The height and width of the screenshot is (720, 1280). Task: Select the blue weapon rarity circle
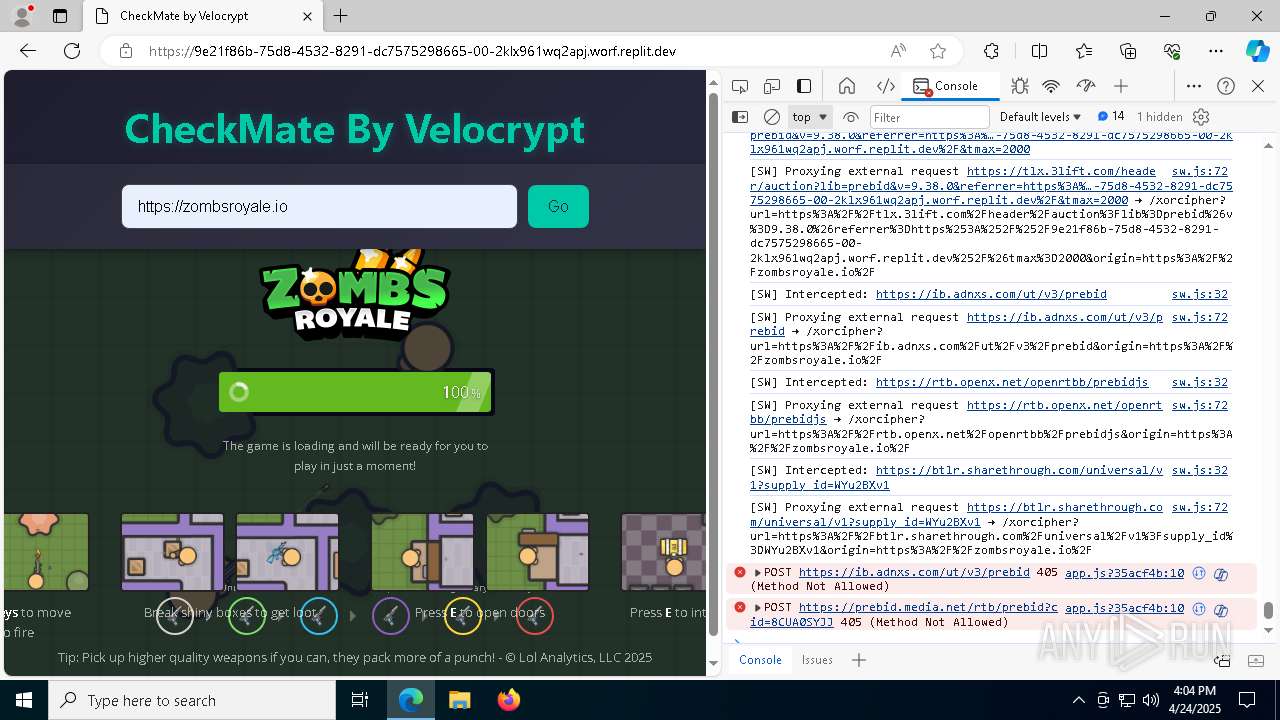point(319,615)
